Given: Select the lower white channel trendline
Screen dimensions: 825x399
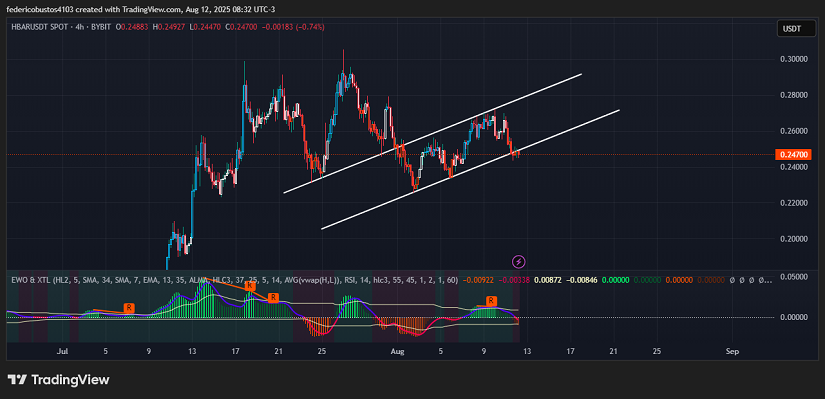Looking at the screenshot, I should (x=470, y=169).
